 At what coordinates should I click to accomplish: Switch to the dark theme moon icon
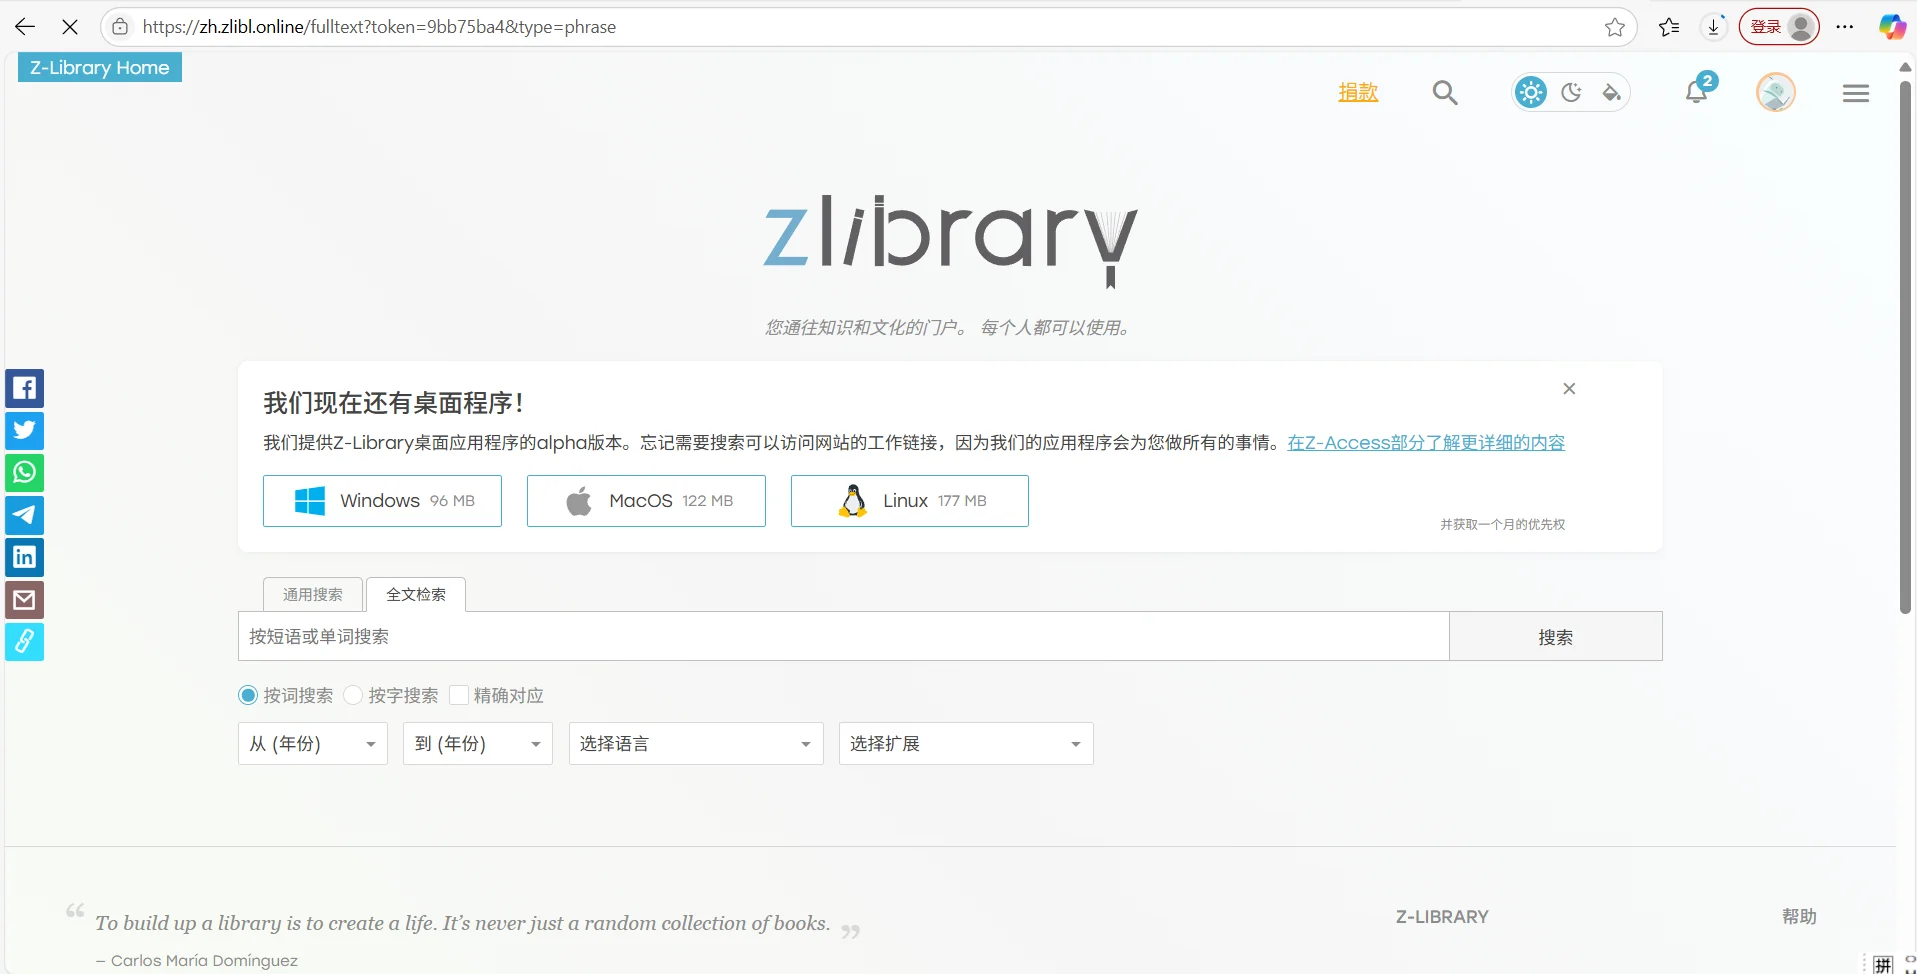1571,93
